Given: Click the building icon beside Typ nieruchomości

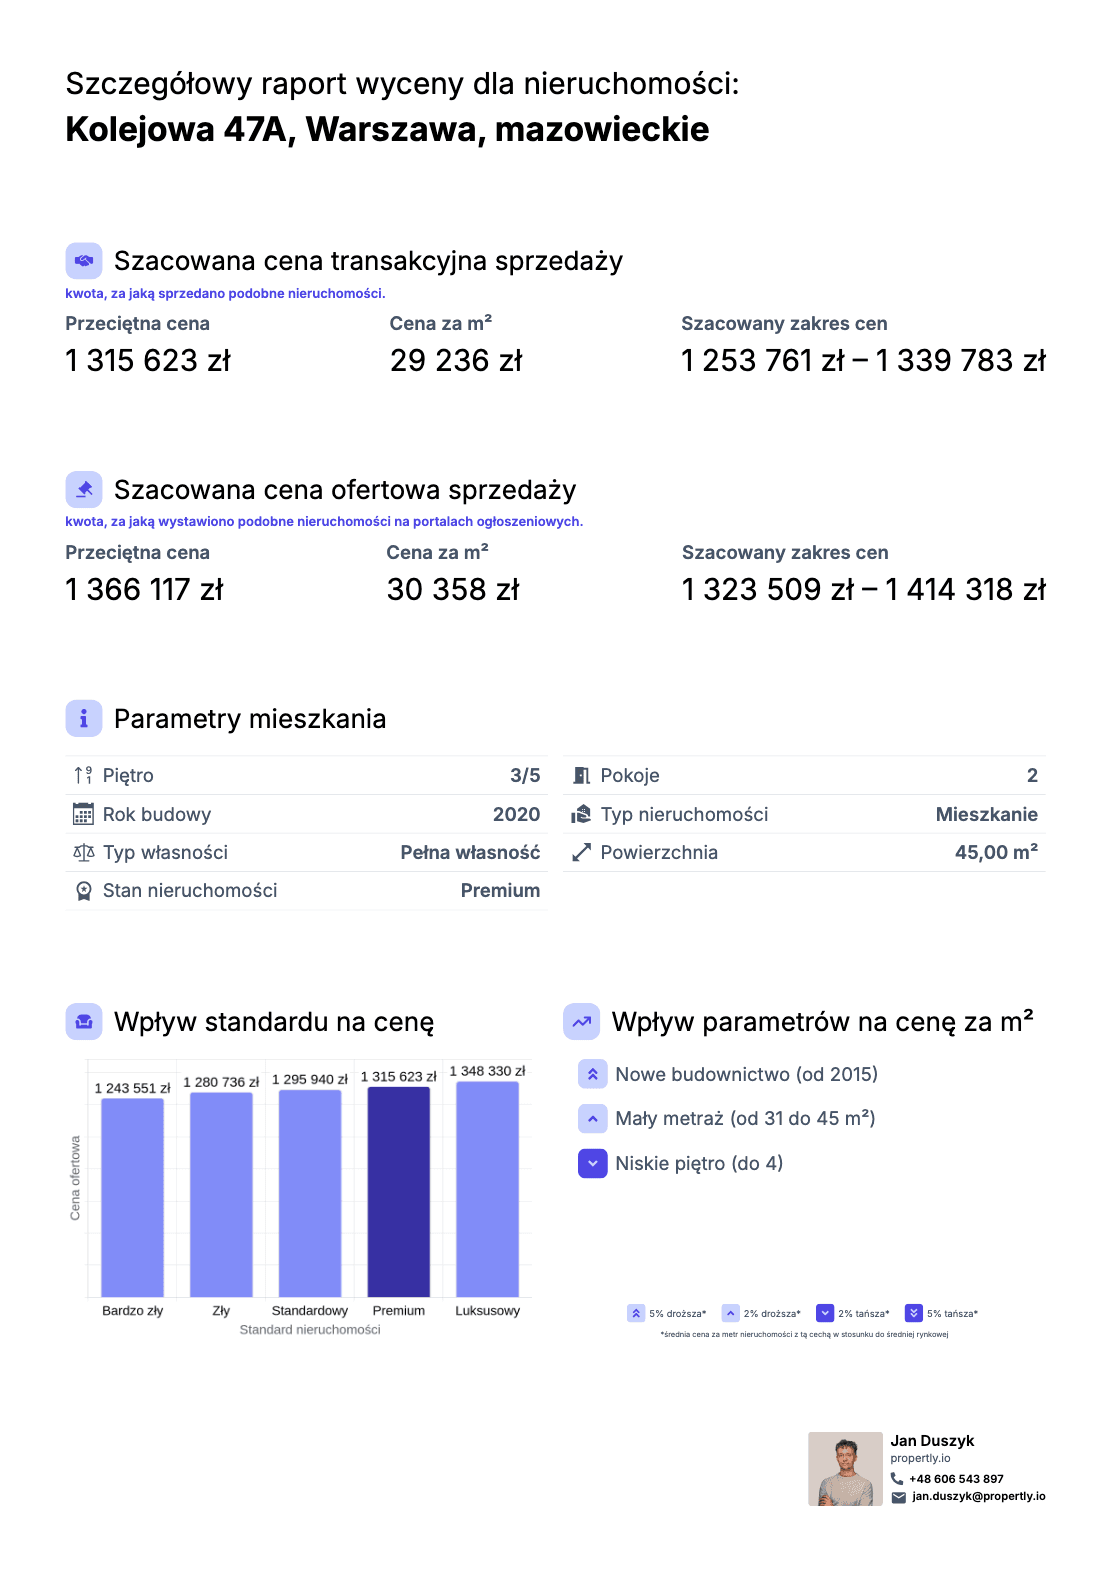Looking at the screenshot, I should point(581,814).
